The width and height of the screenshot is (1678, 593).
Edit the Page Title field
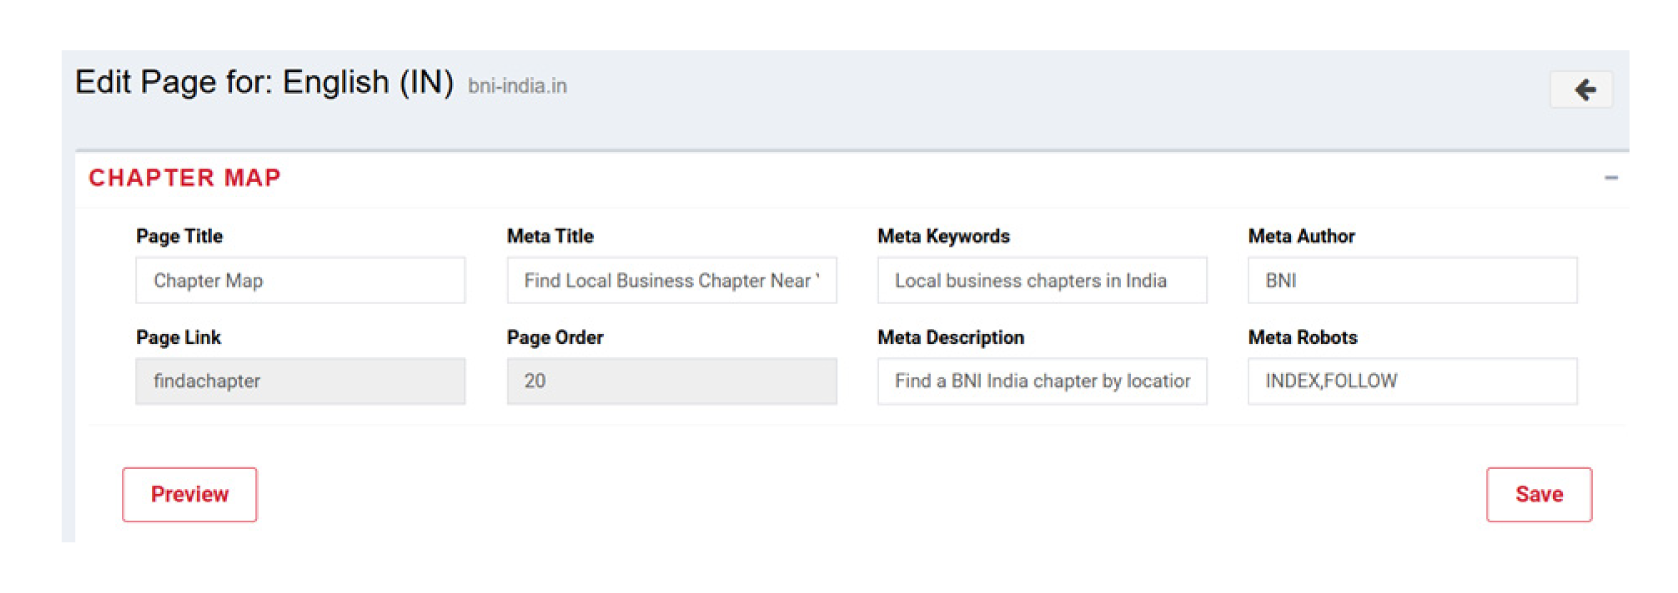pyautogui.click(x=300, y=280)
